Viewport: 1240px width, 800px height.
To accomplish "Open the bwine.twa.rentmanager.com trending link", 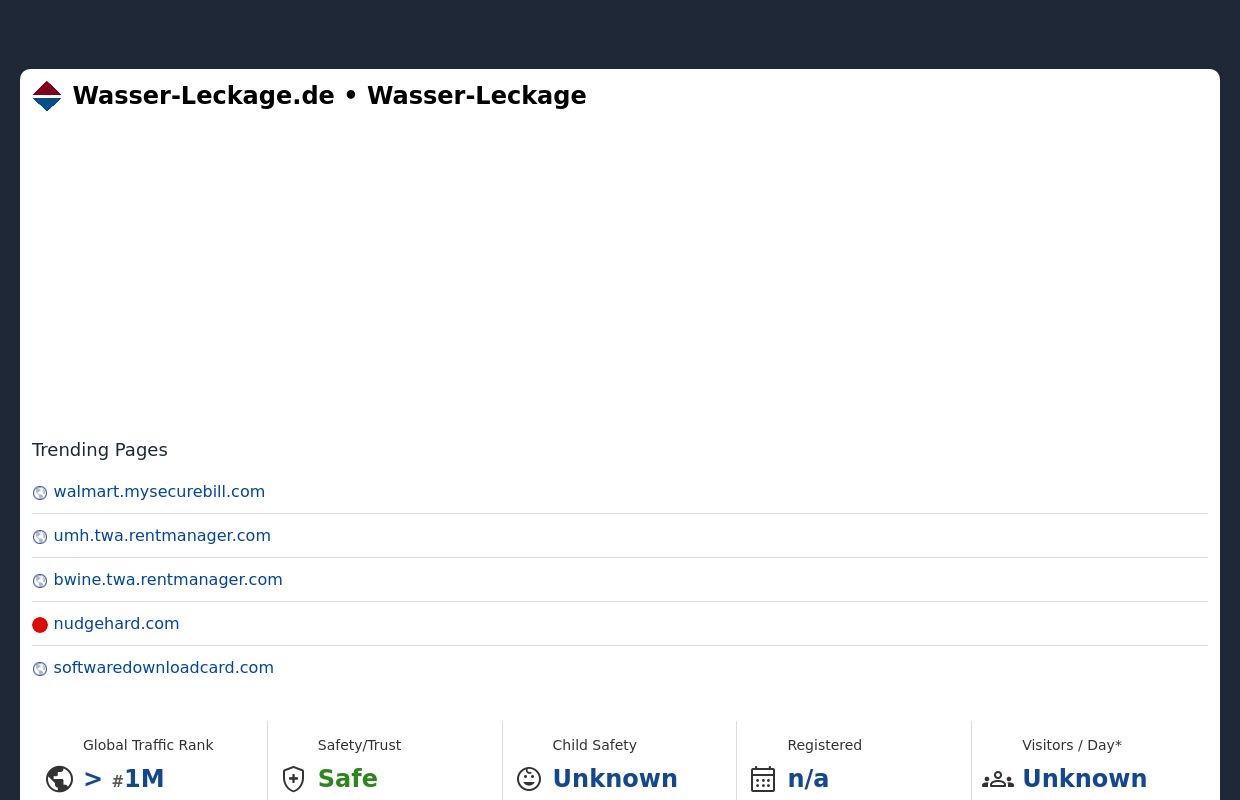I will tap(167, 579).
